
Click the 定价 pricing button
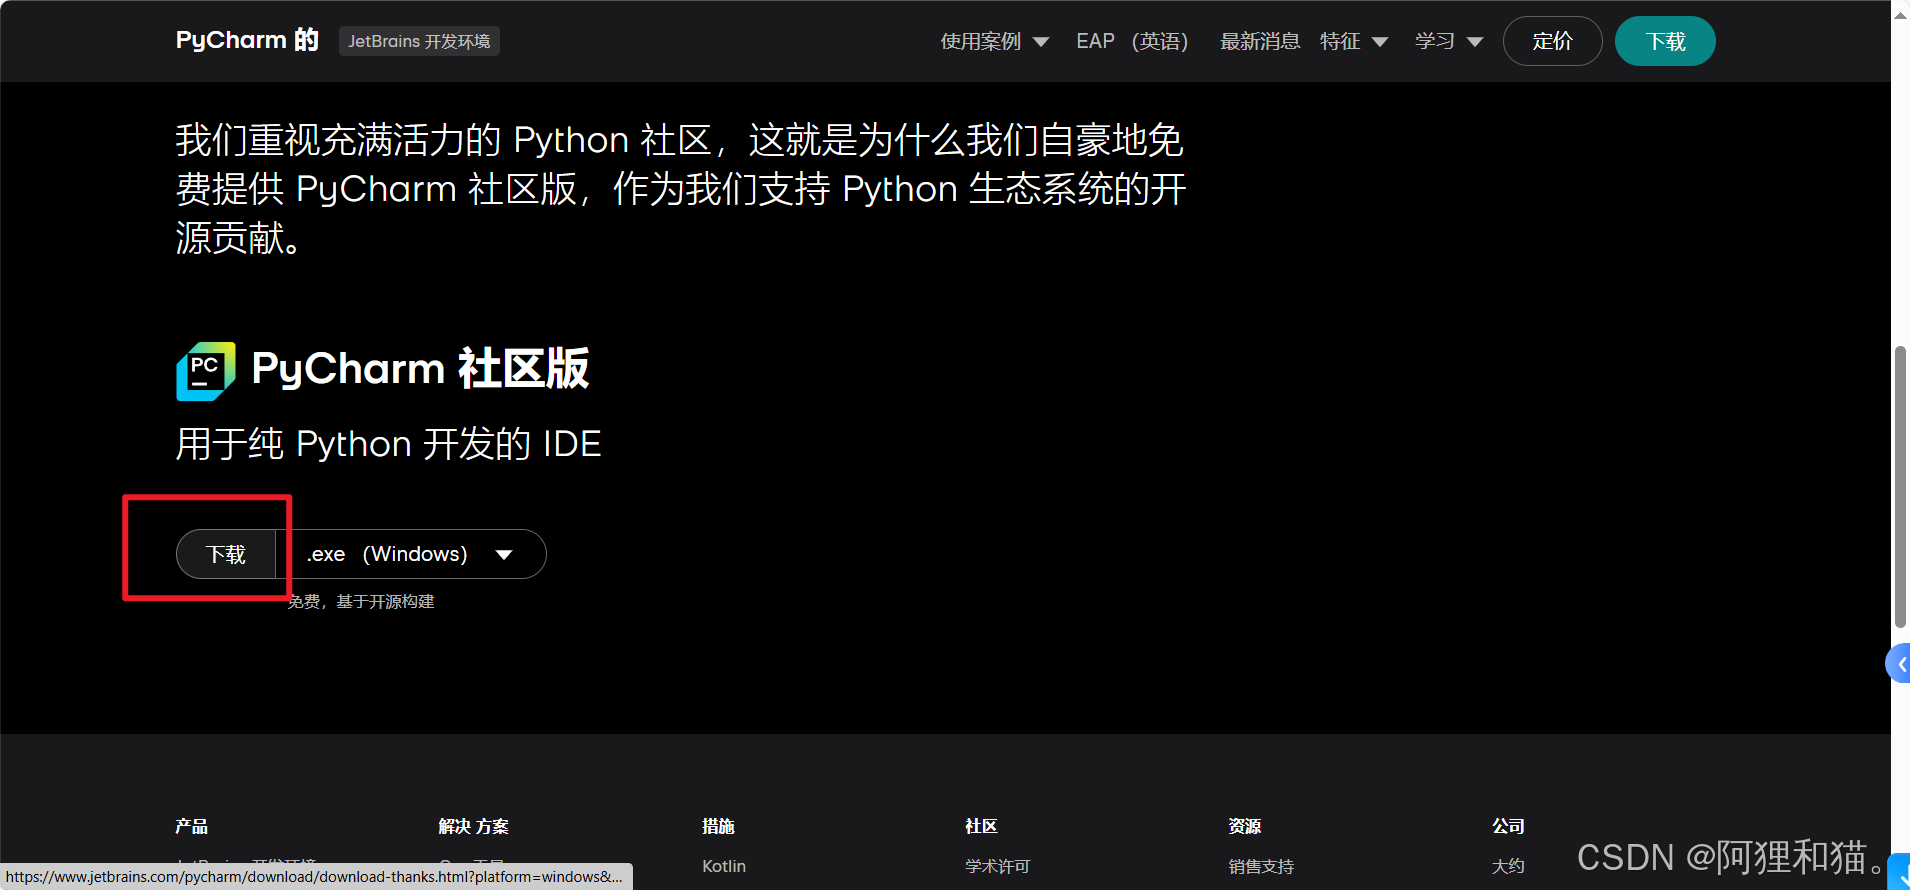click(1552, 41)
